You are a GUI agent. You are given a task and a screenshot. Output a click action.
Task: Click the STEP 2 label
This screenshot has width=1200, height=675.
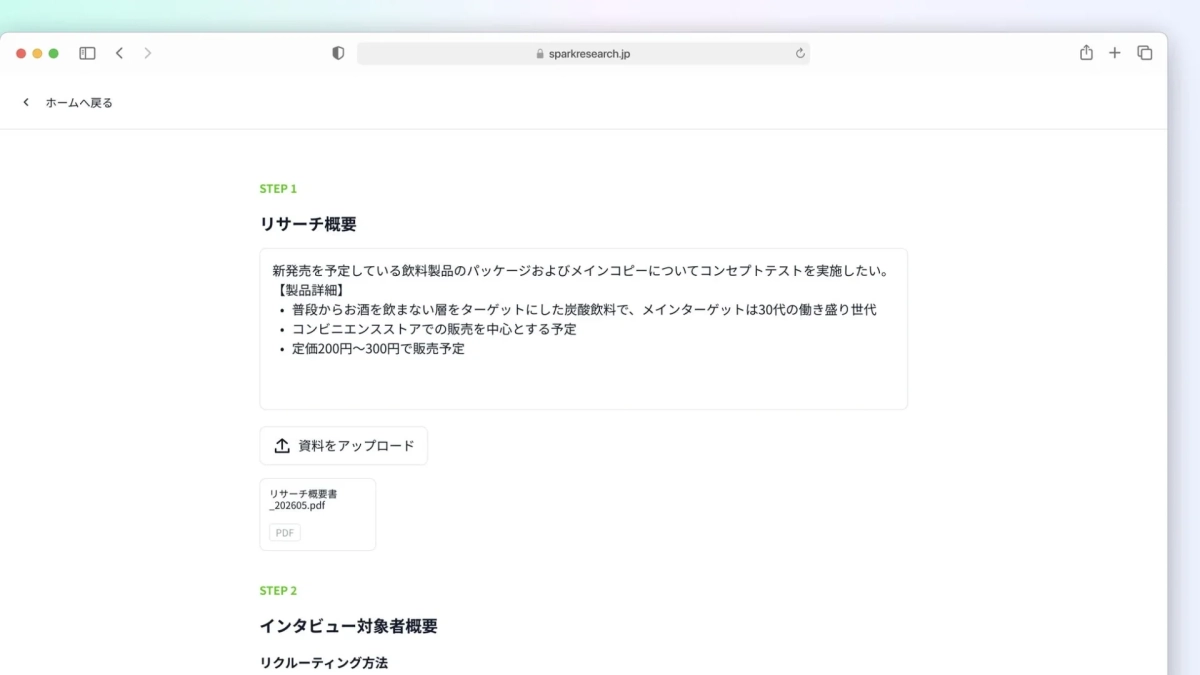click(x=278, y=591)
